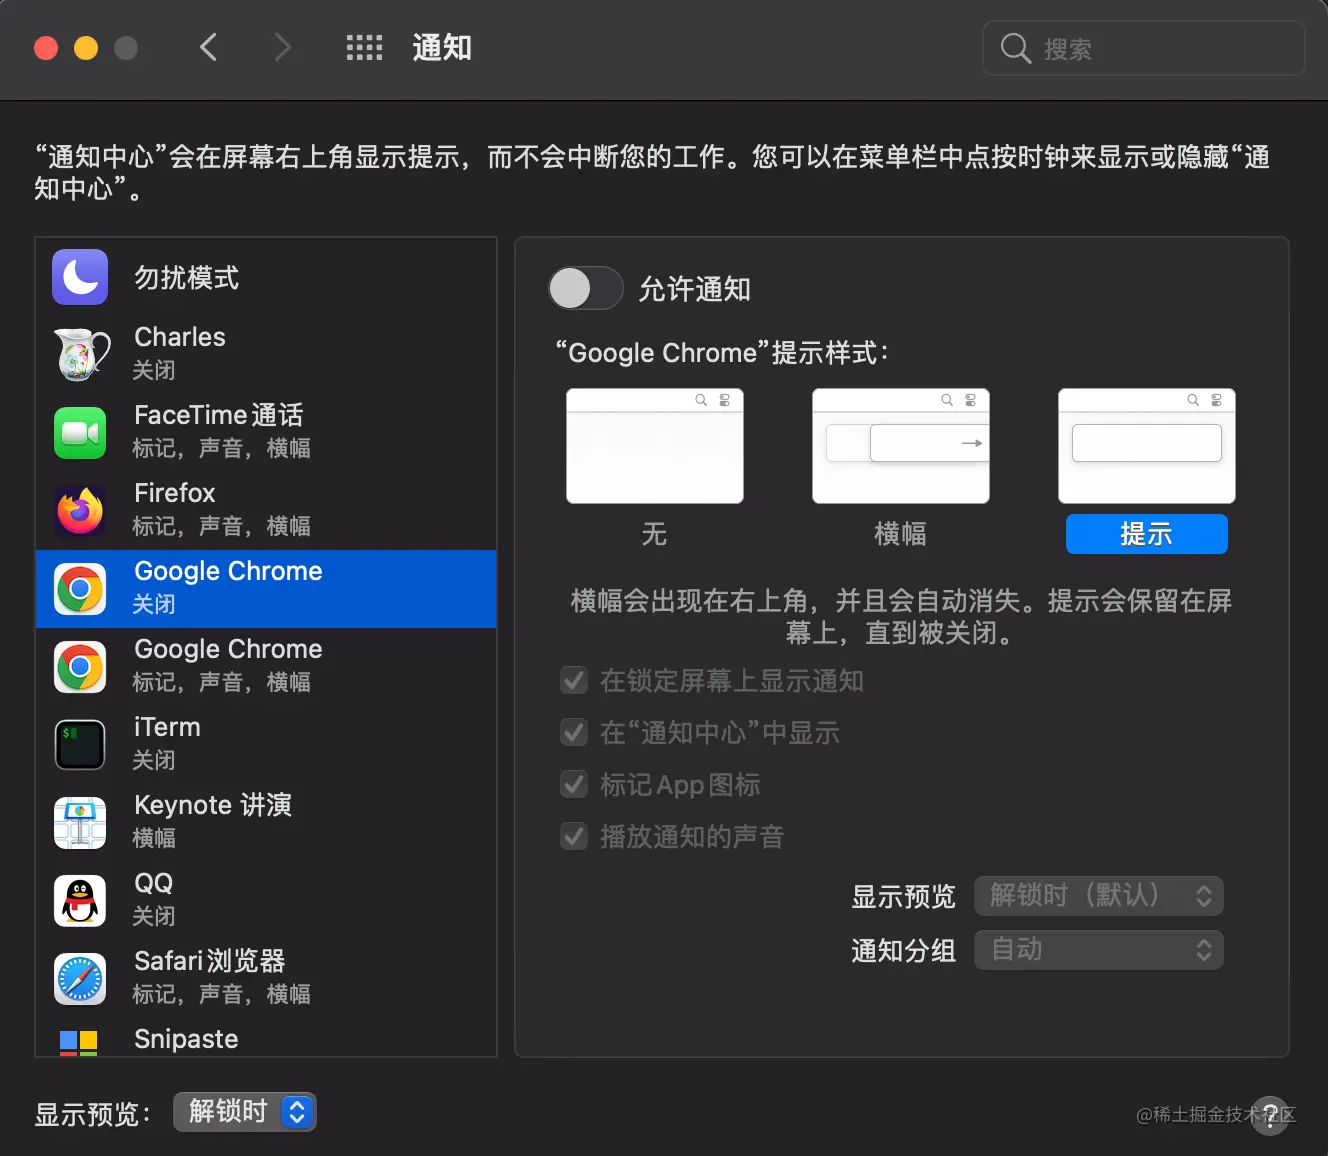Screen dimensions: 1328x1156
Task: Click the 提示 style button label
Action: tap(1147, 534)
